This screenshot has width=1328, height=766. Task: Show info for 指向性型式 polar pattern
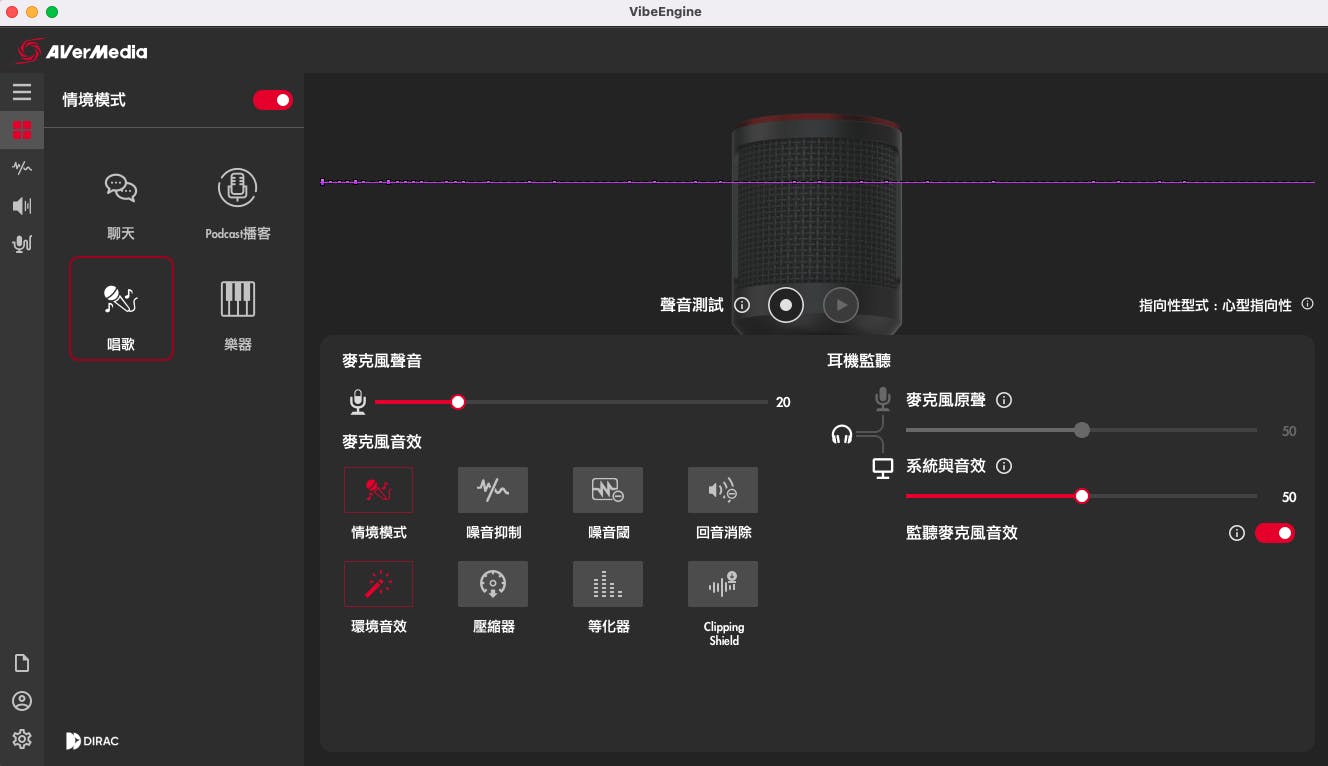pyautogui.click(x=1308, y=304)
